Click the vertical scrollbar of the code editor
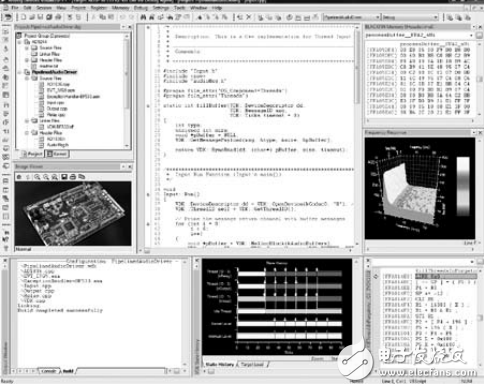Image resolution: width=485 pixels, height=389 pixels. tap(357, 133)
